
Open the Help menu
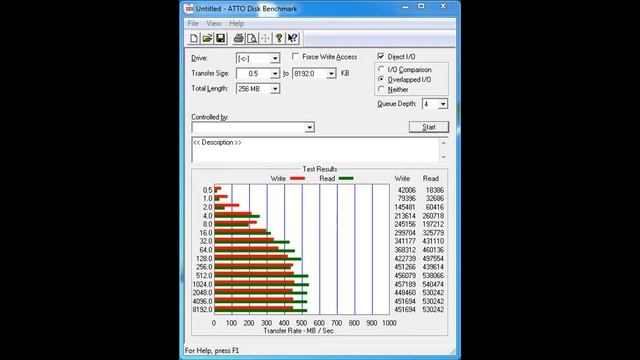[x=236, y=23]
